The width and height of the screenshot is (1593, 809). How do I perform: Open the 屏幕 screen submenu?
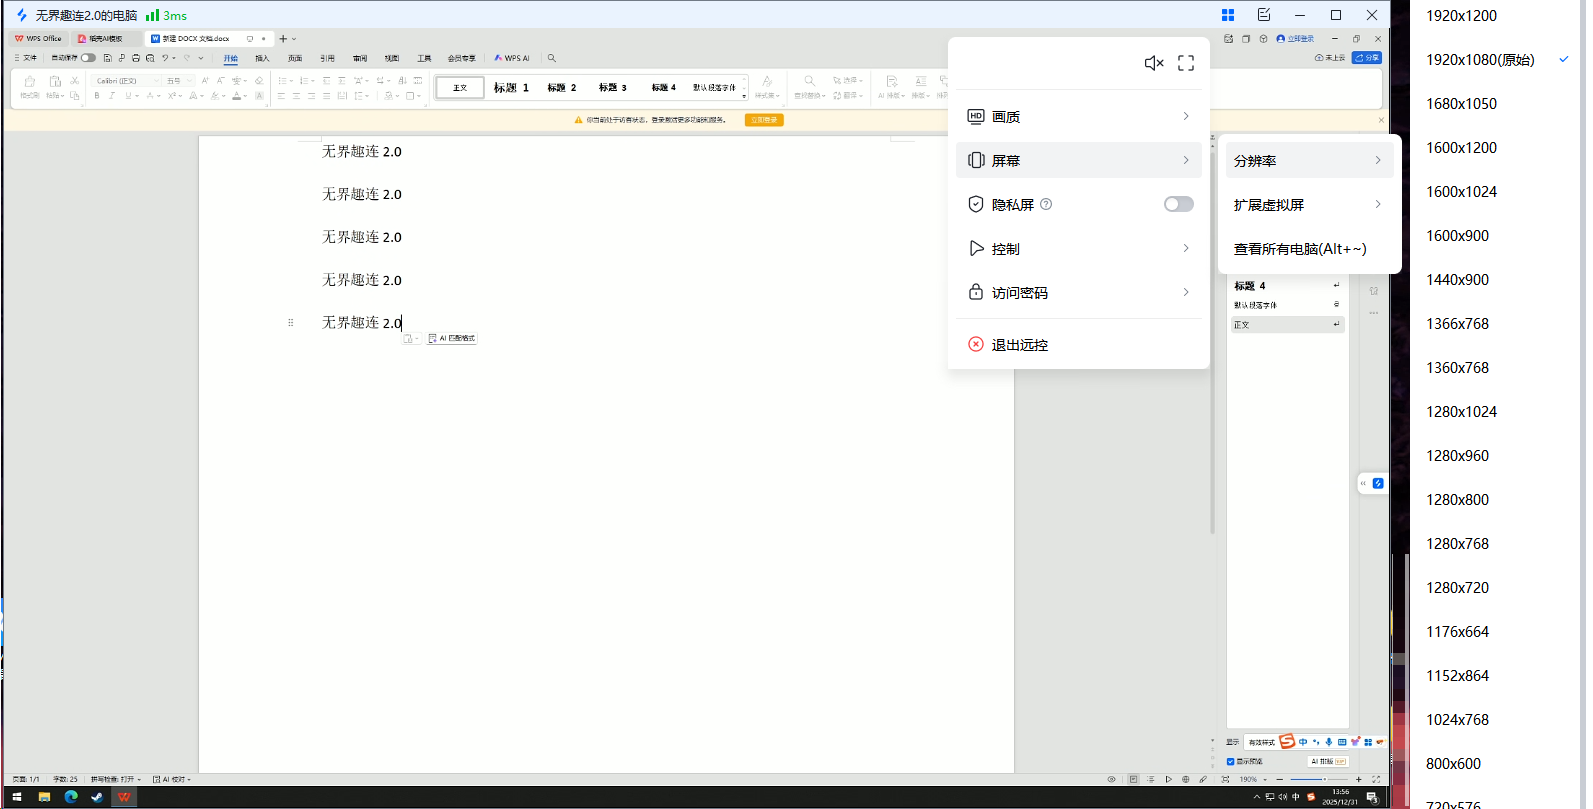pyautogui.click(x=1079, y=160)
